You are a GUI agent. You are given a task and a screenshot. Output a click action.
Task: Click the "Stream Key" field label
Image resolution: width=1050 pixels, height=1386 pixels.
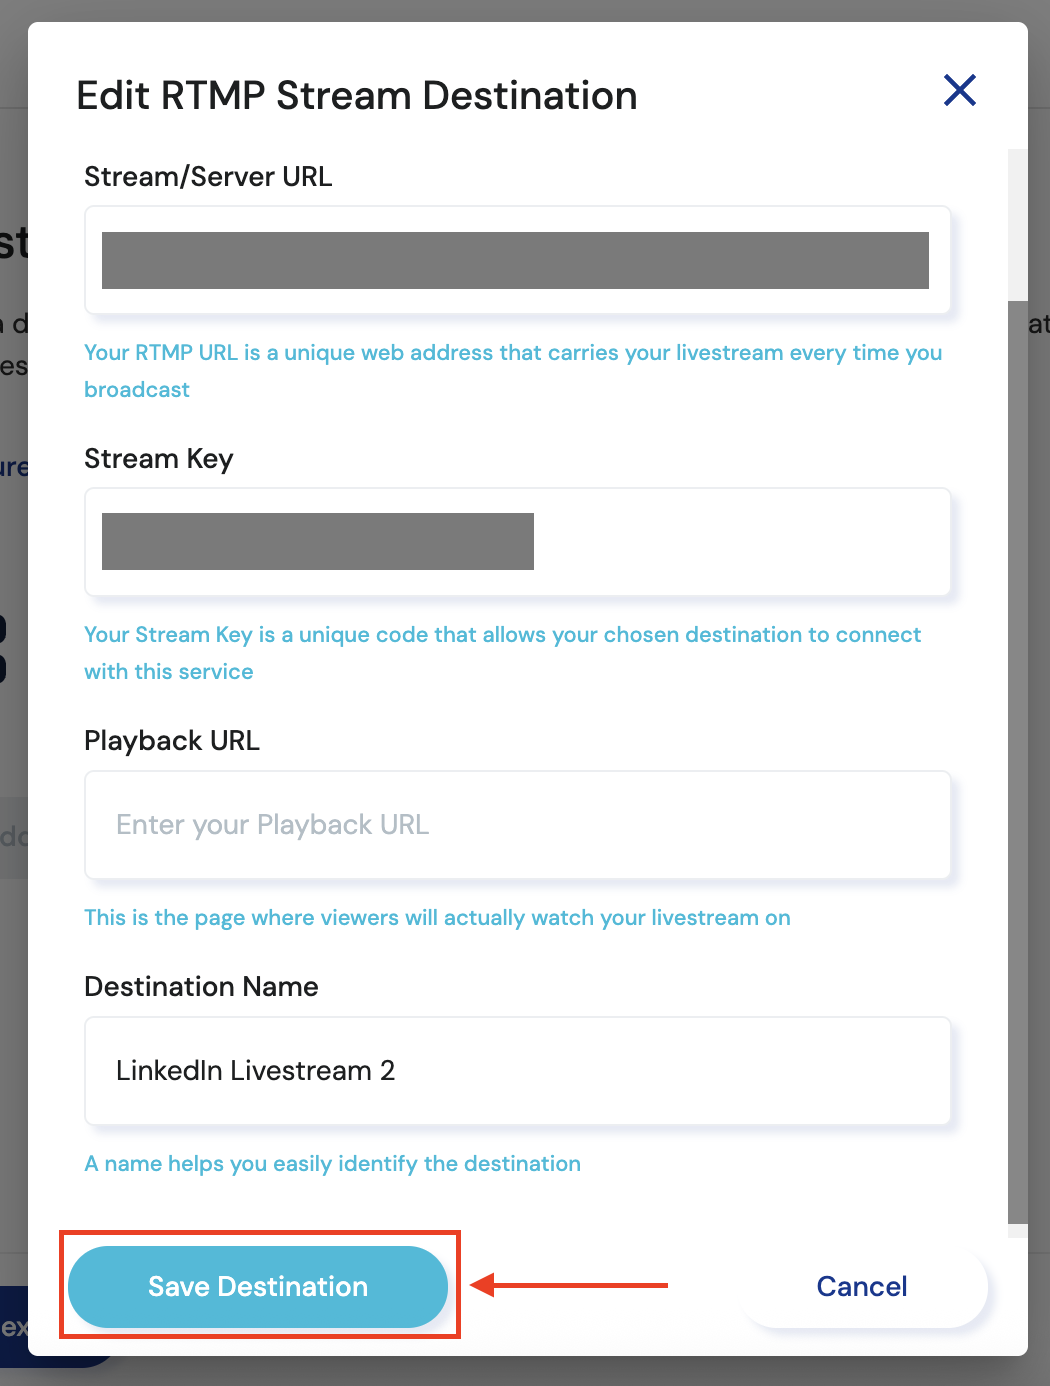click(159, 459)
